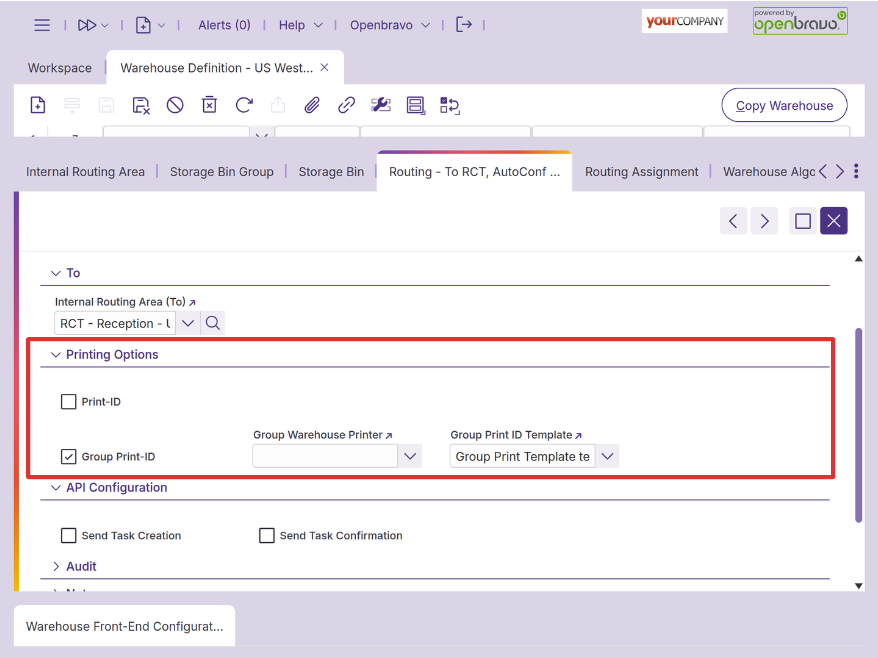Click the Copy Warehouse button
Screen dimensions: 878x658
click(x=784, y=106)
